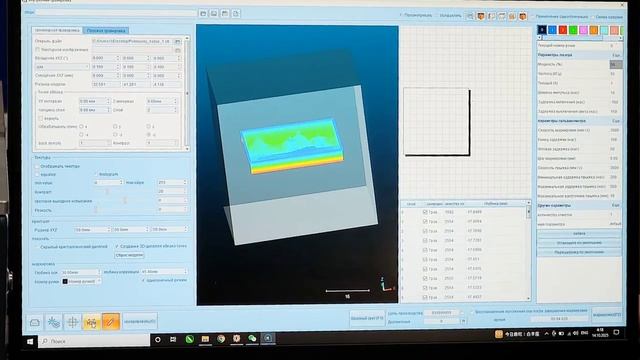The width and height of the screenshot is (640, 360).
Task: Select the orange pencil tool icon
Action: (x=111, y=322)
